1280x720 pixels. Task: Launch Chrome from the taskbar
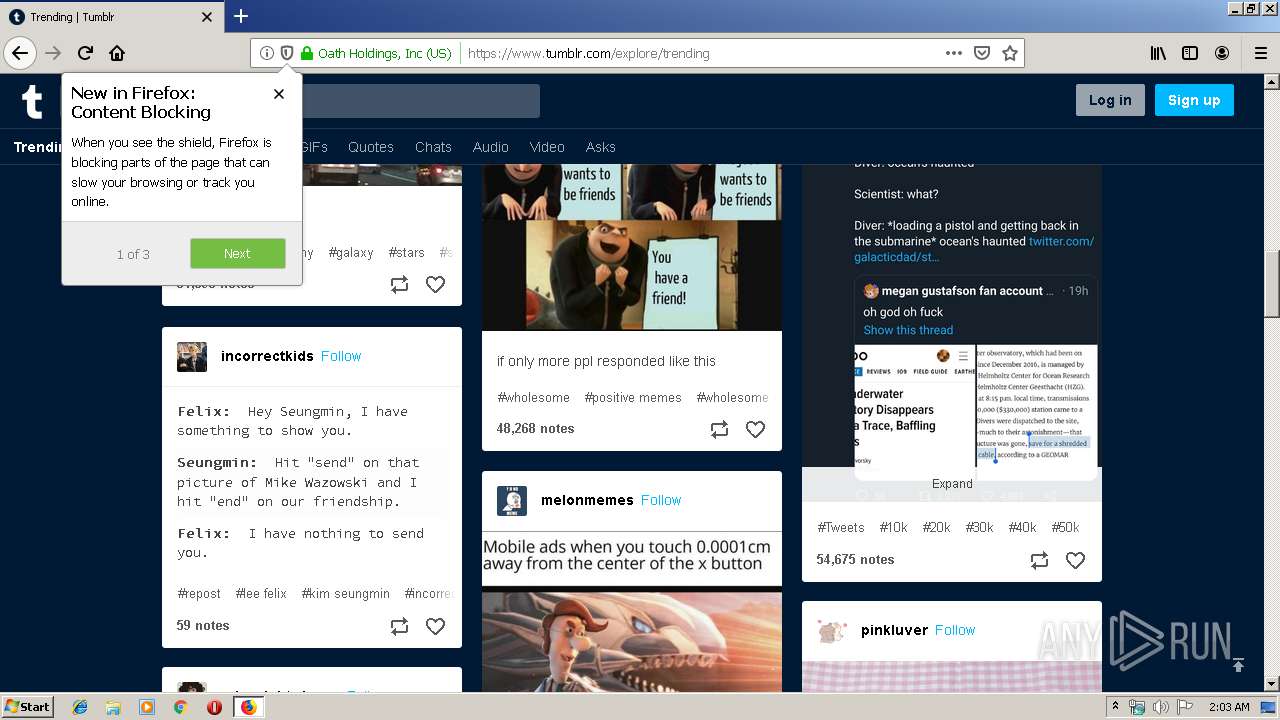point(180,706)
